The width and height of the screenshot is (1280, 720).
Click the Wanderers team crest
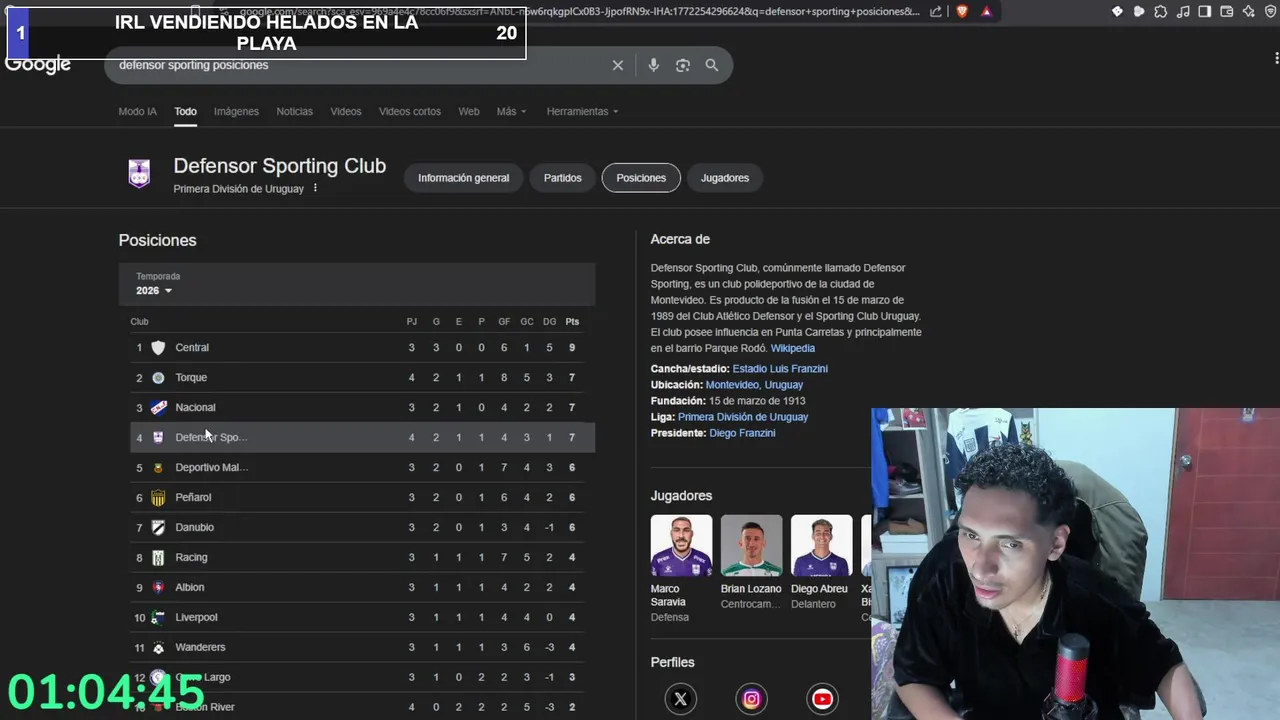point(158,647)
